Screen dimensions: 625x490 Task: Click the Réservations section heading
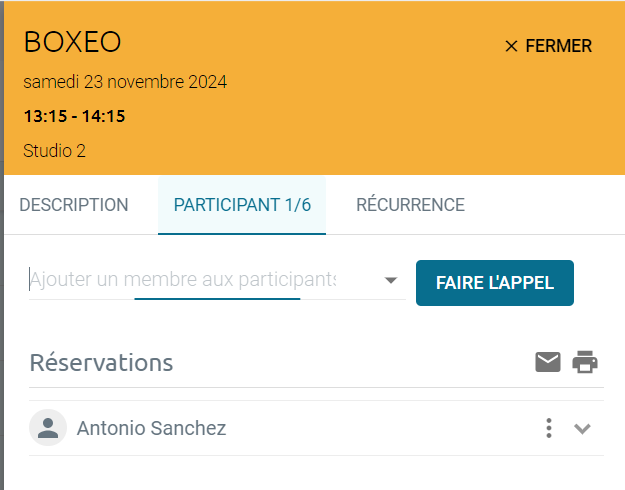pyautogui.click(x=101, y=363)
